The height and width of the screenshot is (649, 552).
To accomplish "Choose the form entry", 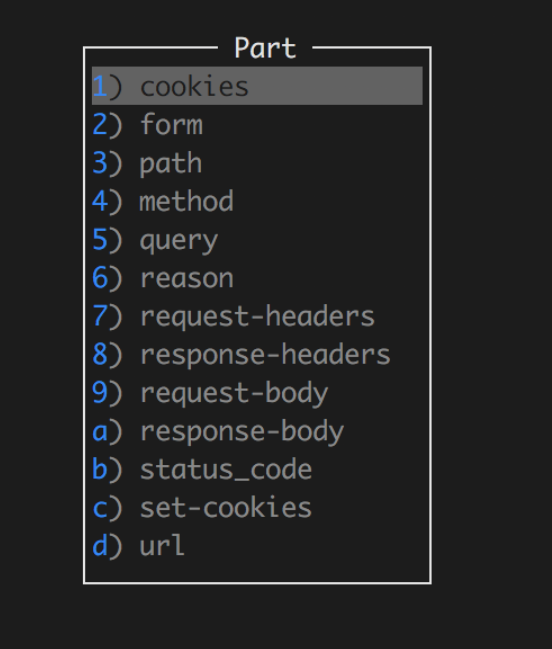I will click(x=257, y=124).
